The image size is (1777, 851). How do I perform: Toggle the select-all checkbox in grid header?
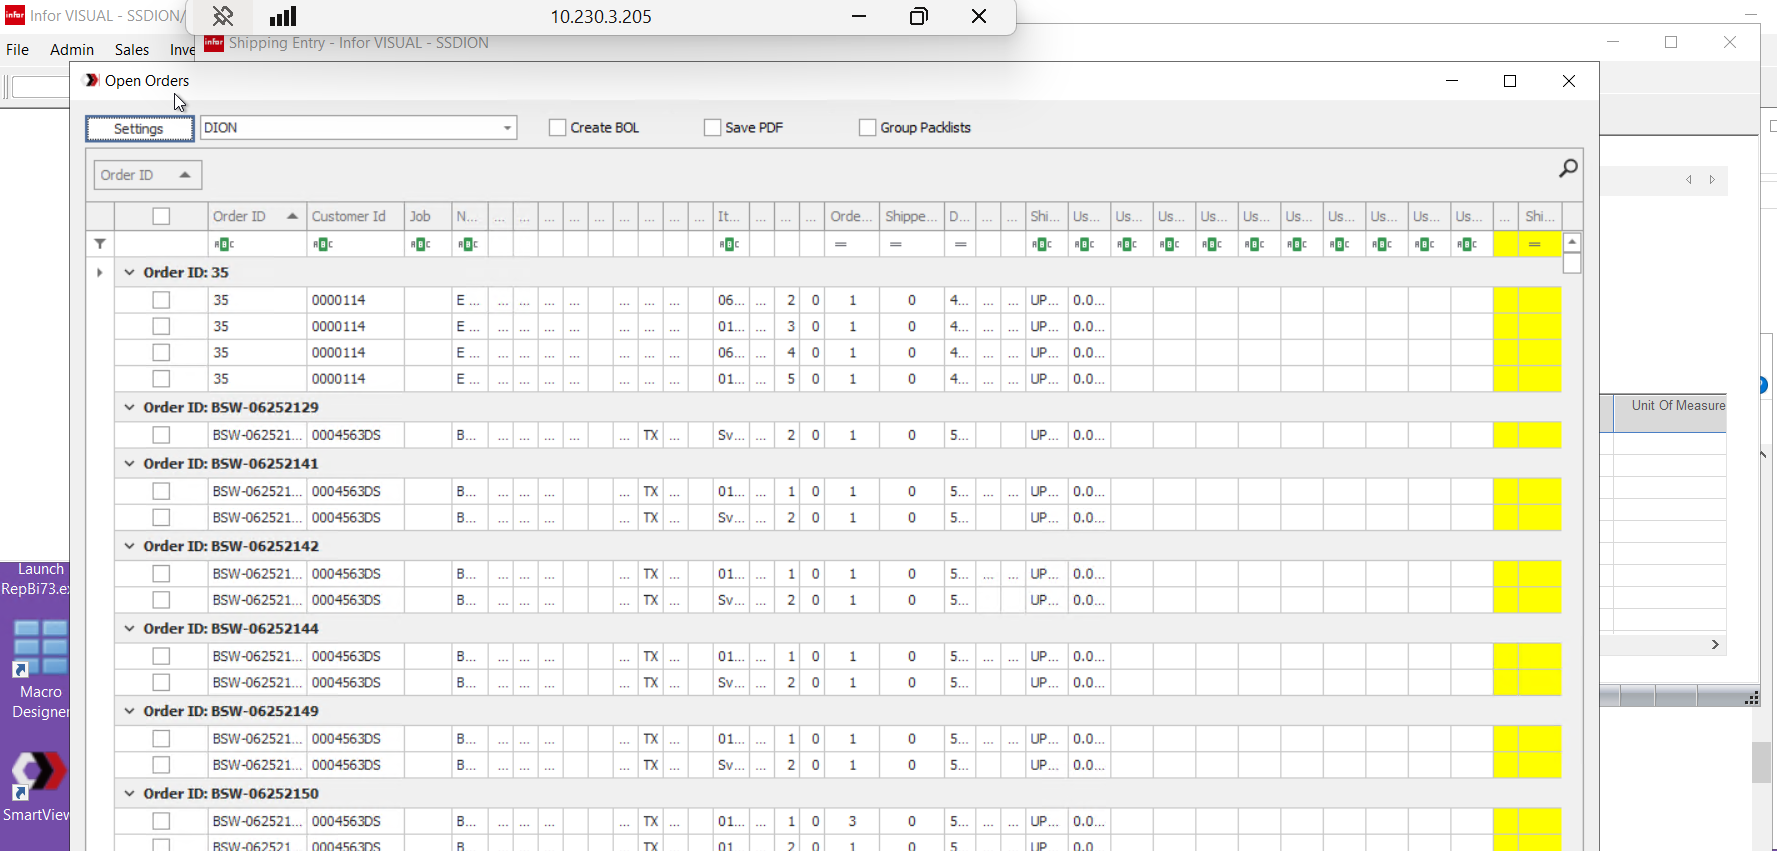click(x=161, y=216)
